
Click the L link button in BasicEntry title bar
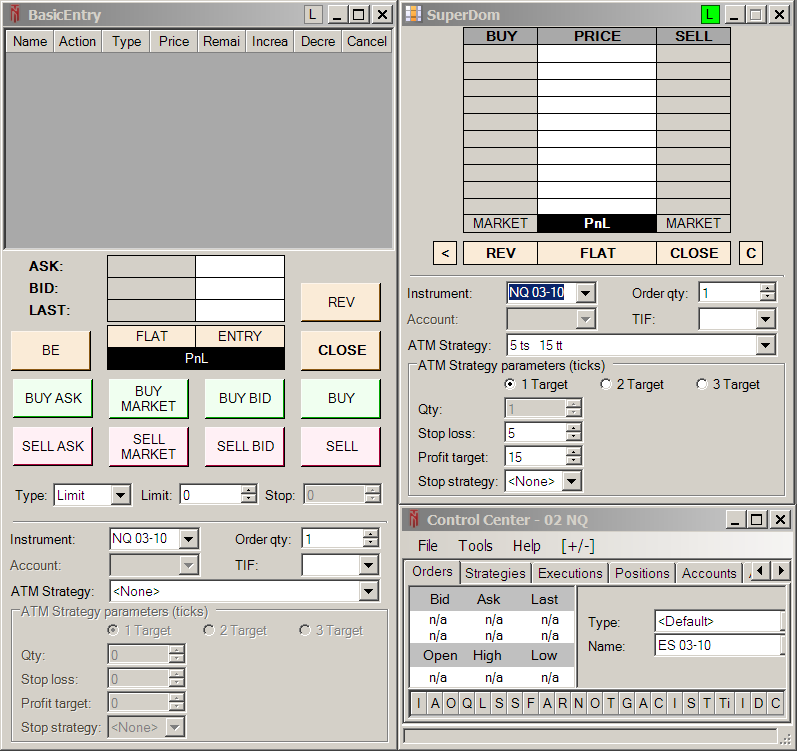coord(313,15)
